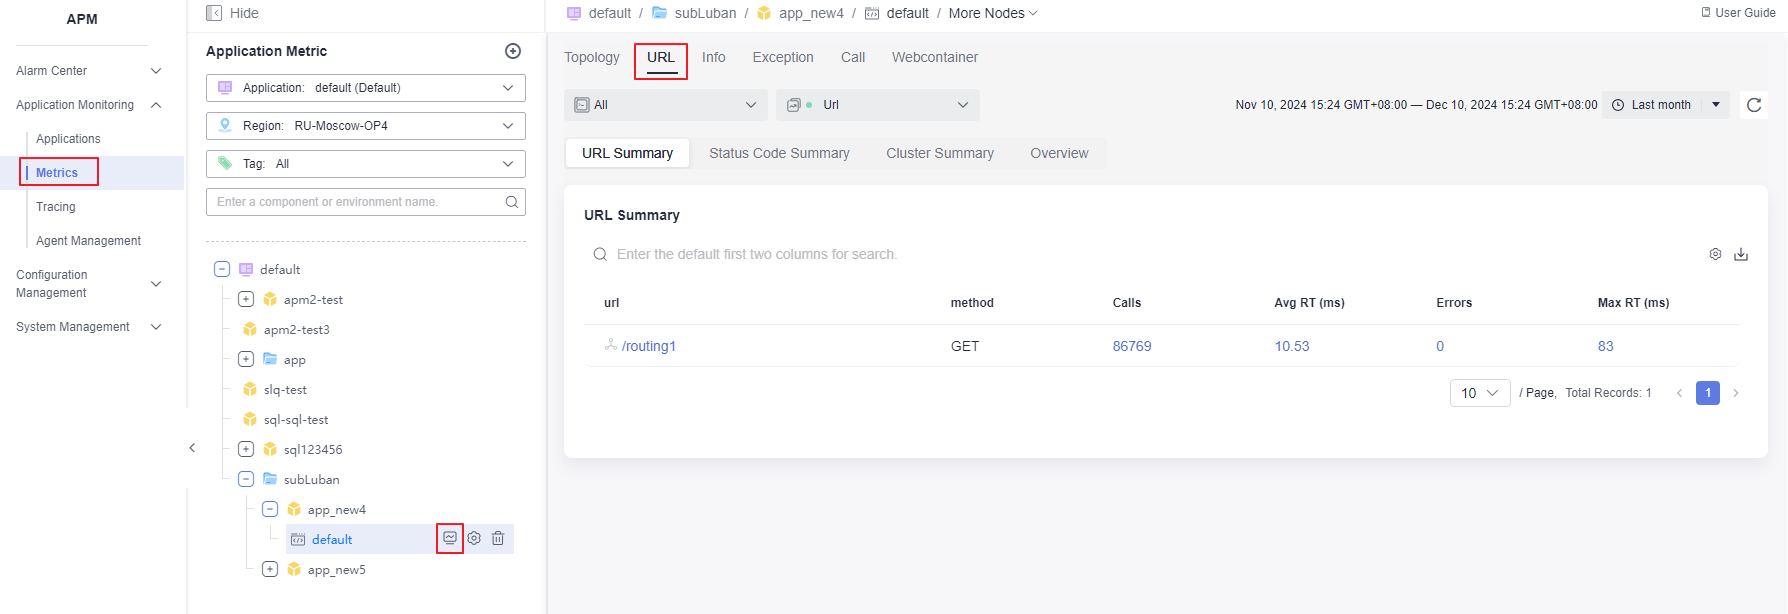Collapse the tree panel with left arrow
This screenshot has width=1788, height=614.
tap(192, 448)
